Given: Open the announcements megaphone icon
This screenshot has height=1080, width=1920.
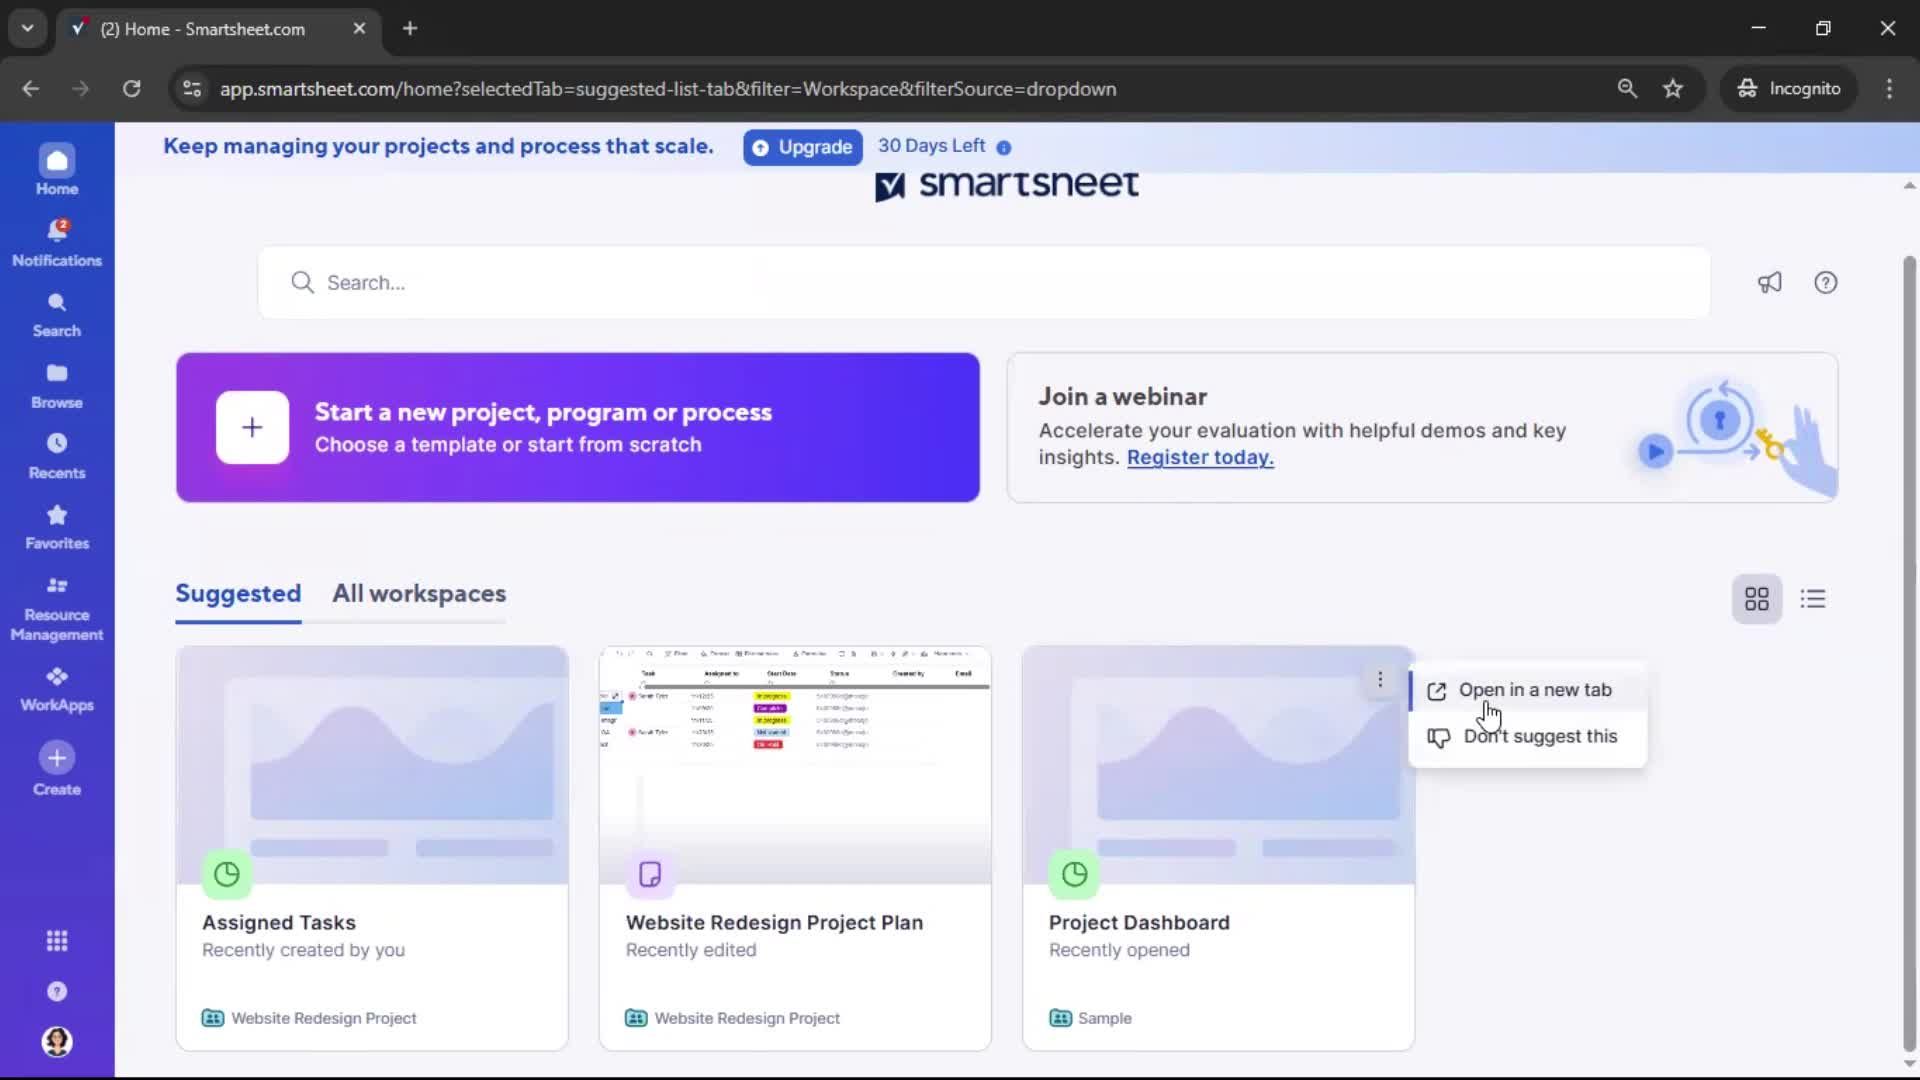Looking at the screenshot, I should point(1769,282).
